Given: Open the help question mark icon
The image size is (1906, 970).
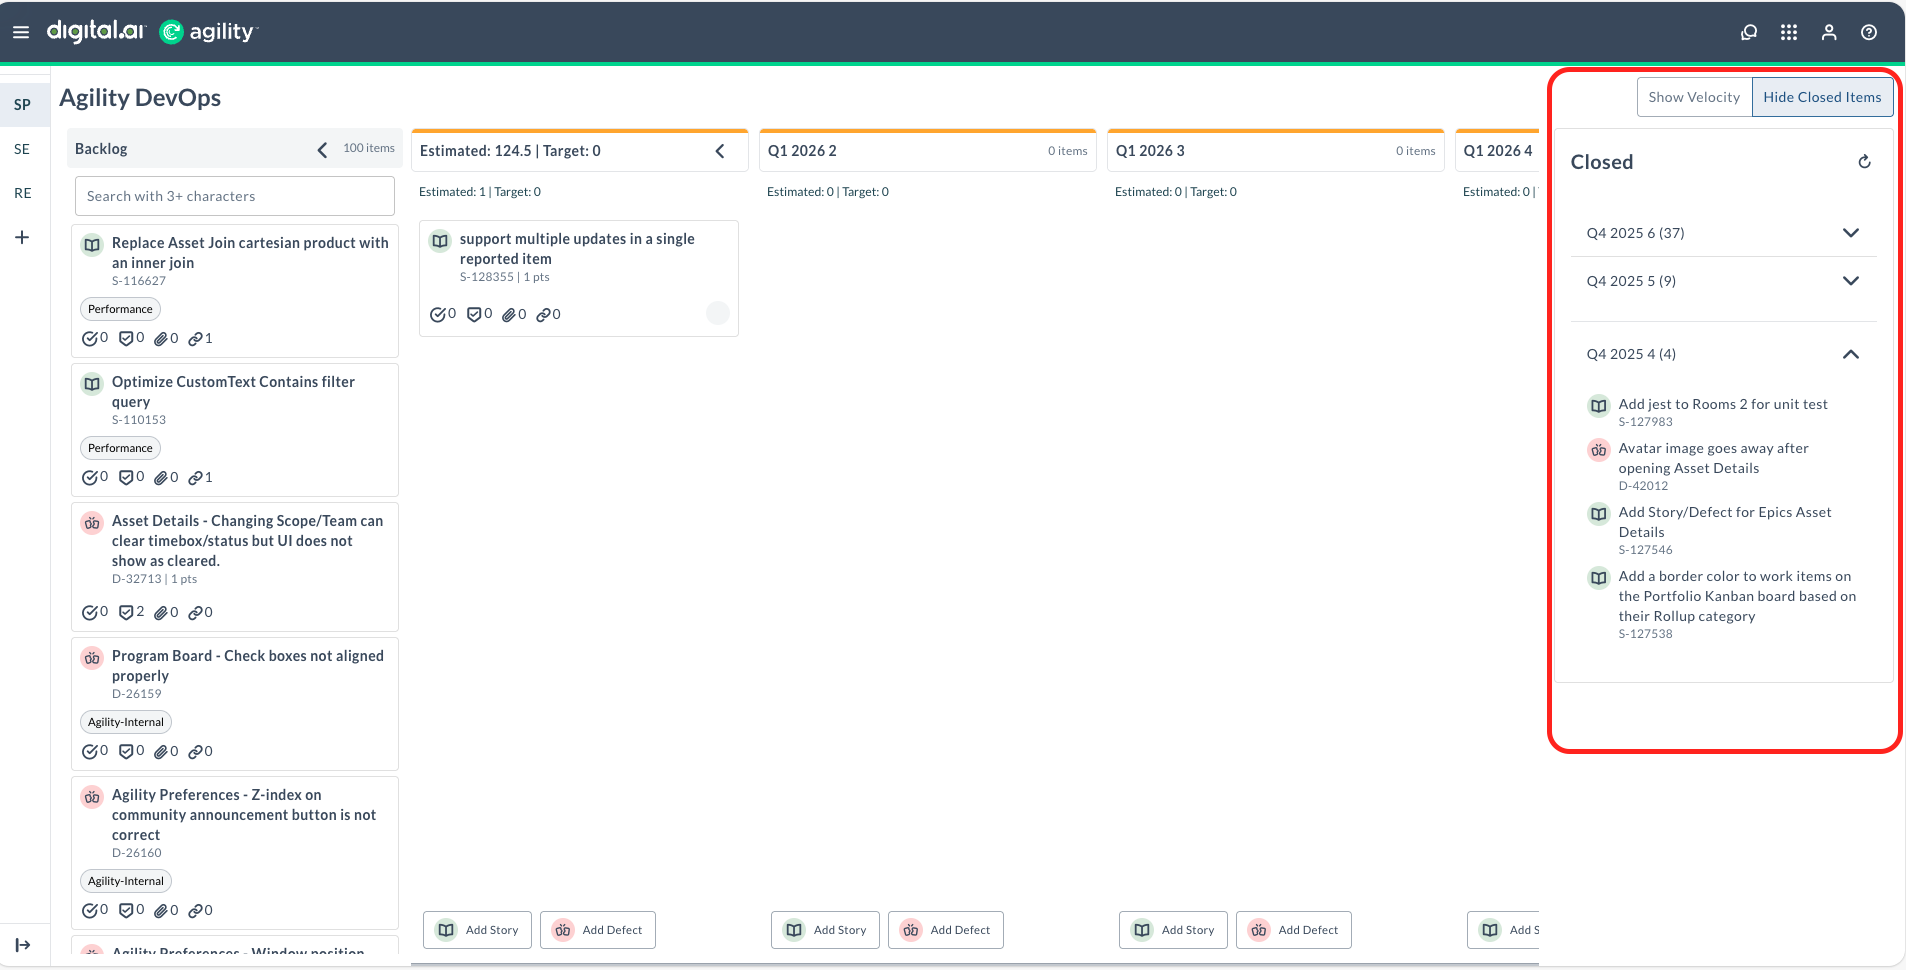Looking at the screenshot, I should coord(1868,32).
